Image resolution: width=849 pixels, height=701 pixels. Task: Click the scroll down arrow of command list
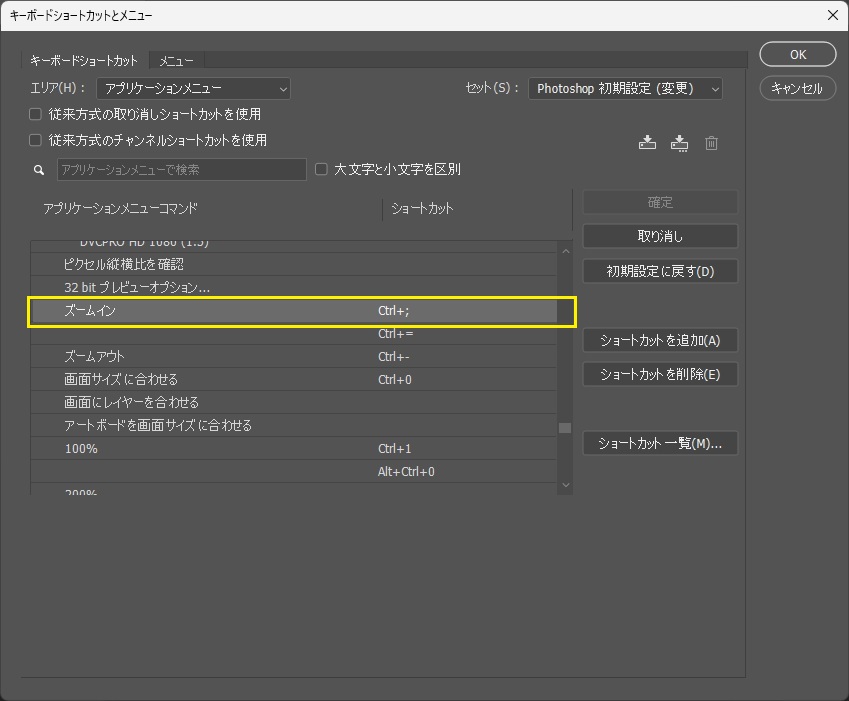tap(565, 485)
